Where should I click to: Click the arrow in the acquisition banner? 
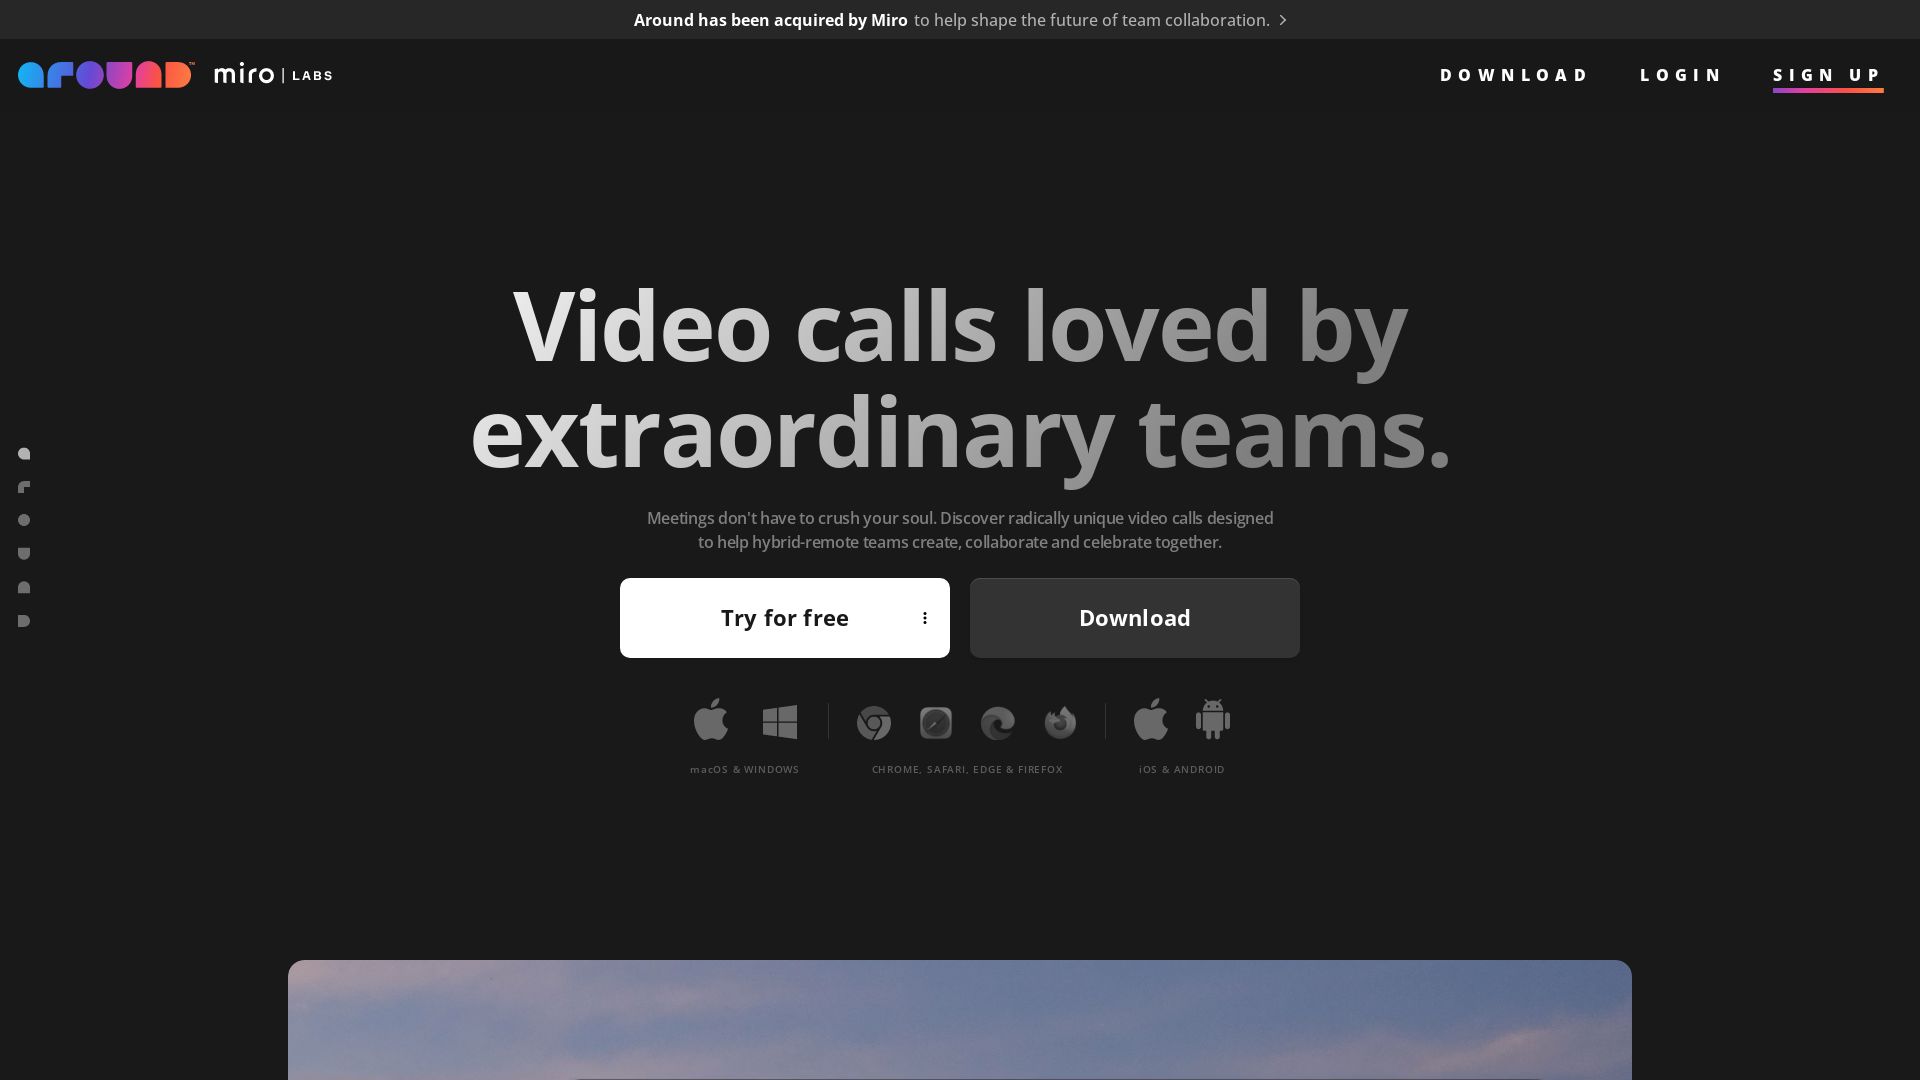click(x=1283, y=20)
